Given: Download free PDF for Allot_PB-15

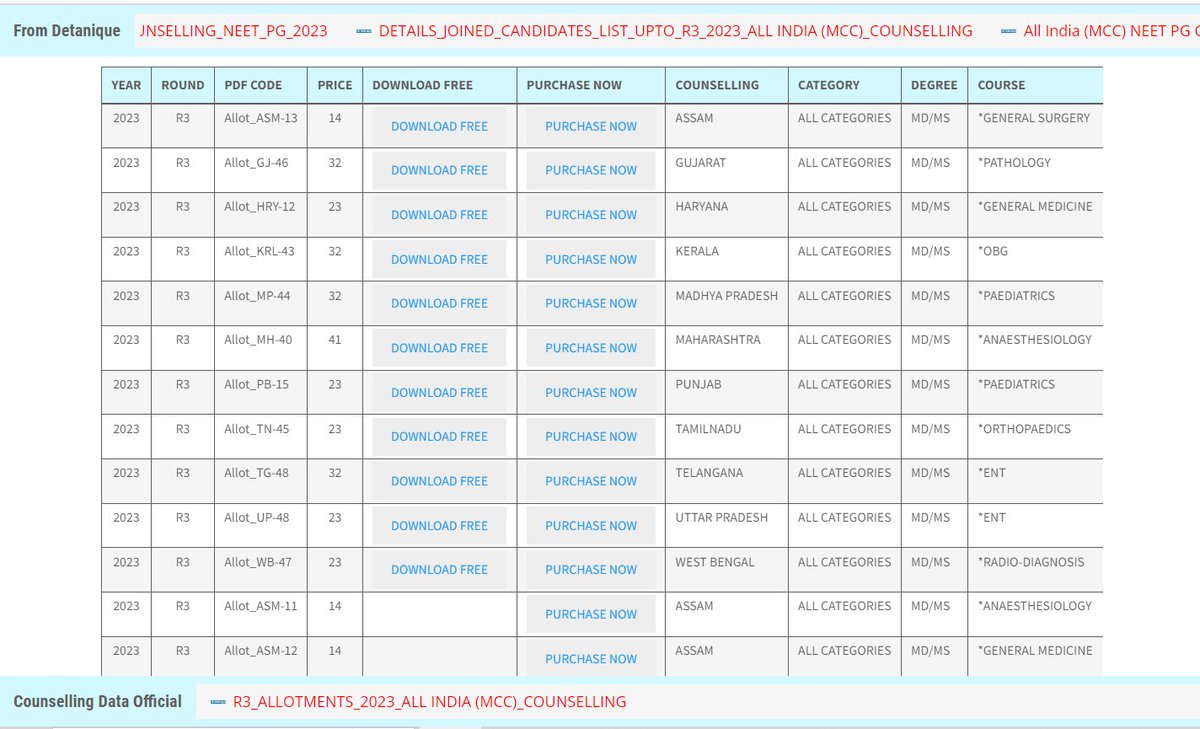Looking at the screenshot, I should 439,392.
